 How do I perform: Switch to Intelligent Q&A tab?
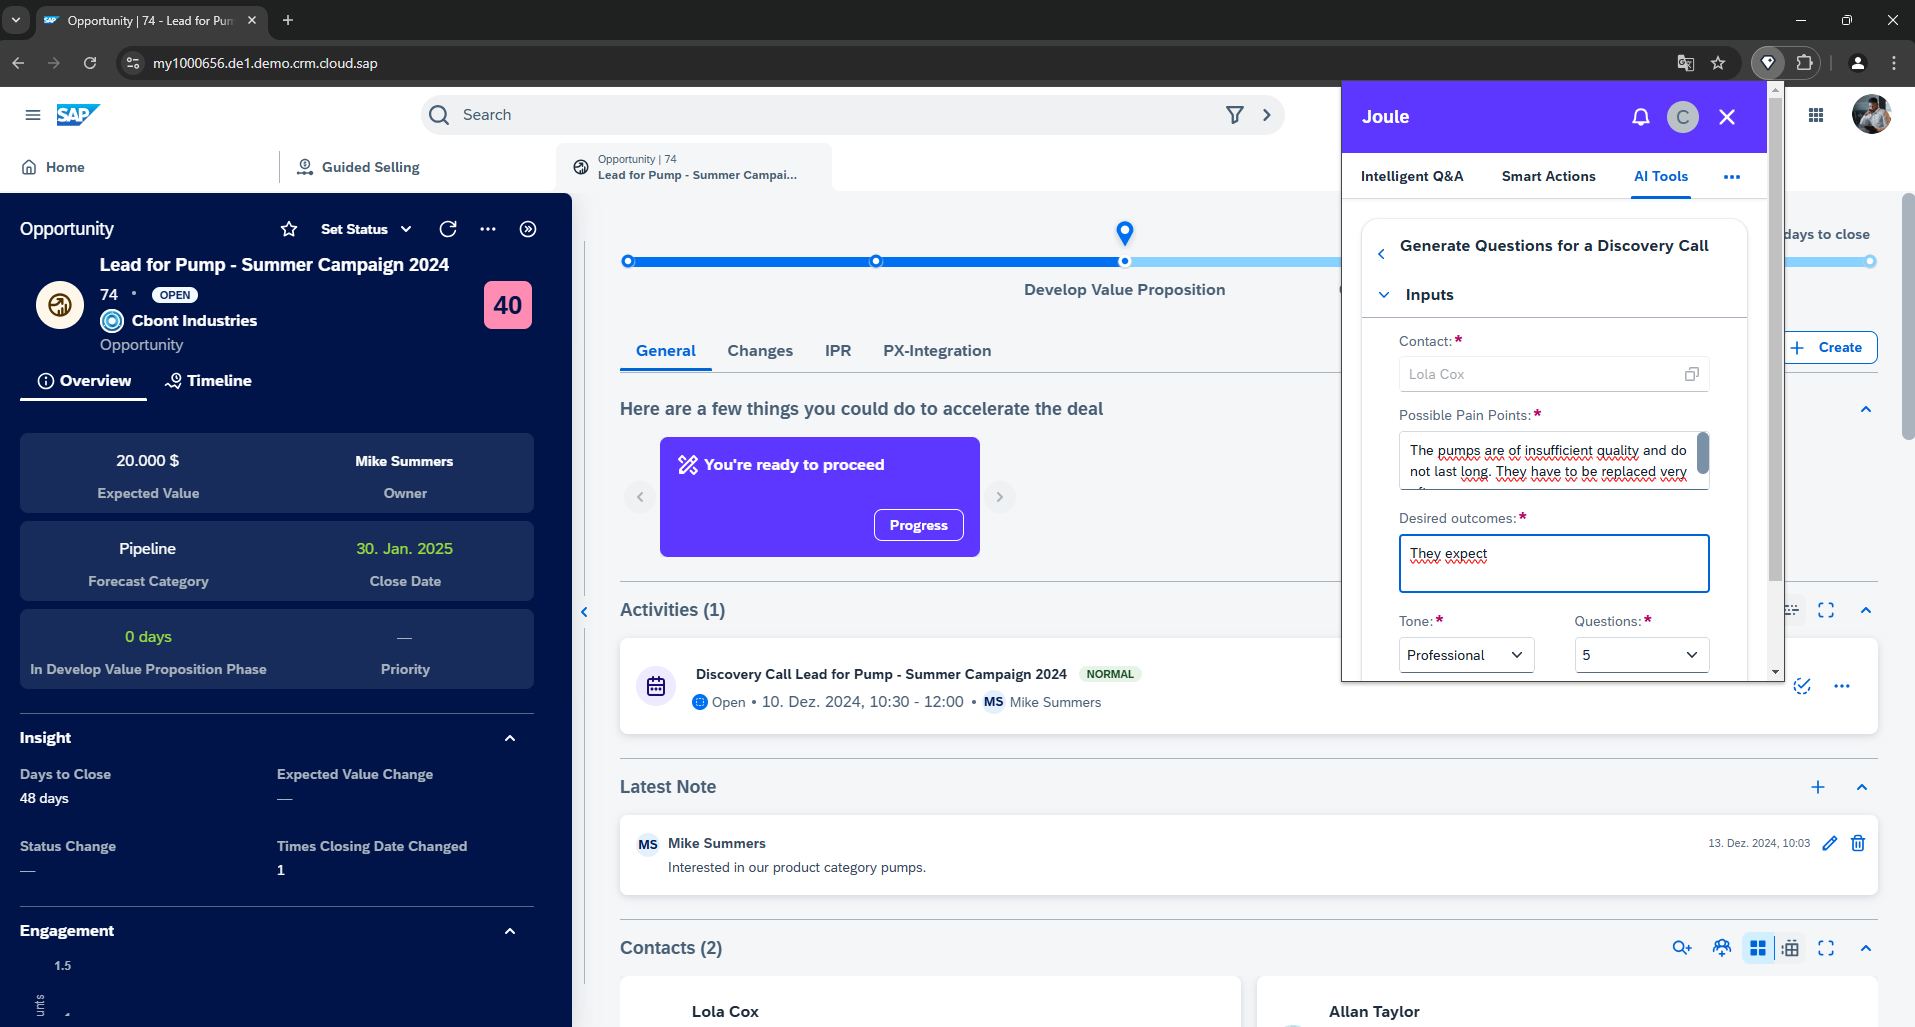point(1412,176)
